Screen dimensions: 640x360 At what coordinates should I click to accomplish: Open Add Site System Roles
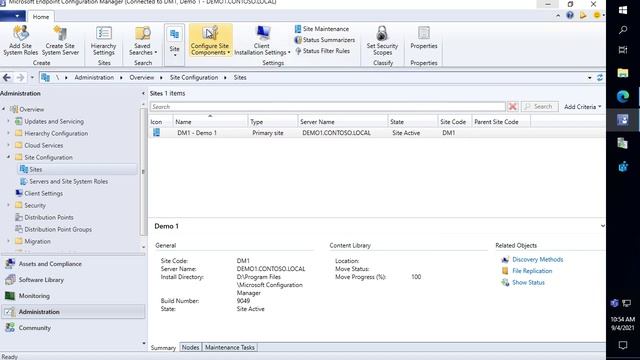(20, 40)
